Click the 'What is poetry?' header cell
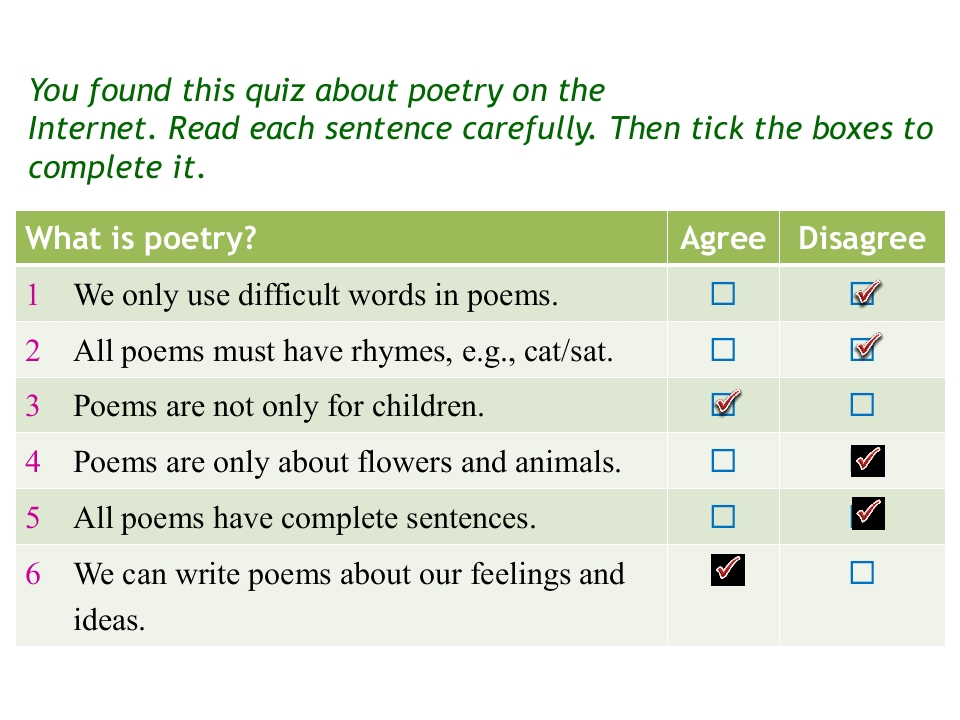This screenshot has height=720, width=960. [341, 238]
